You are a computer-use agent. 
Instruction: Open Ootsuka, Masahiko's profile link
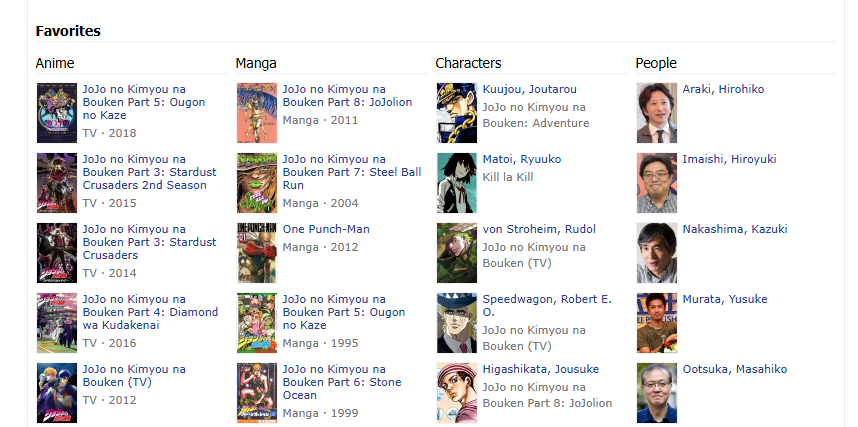735,369
